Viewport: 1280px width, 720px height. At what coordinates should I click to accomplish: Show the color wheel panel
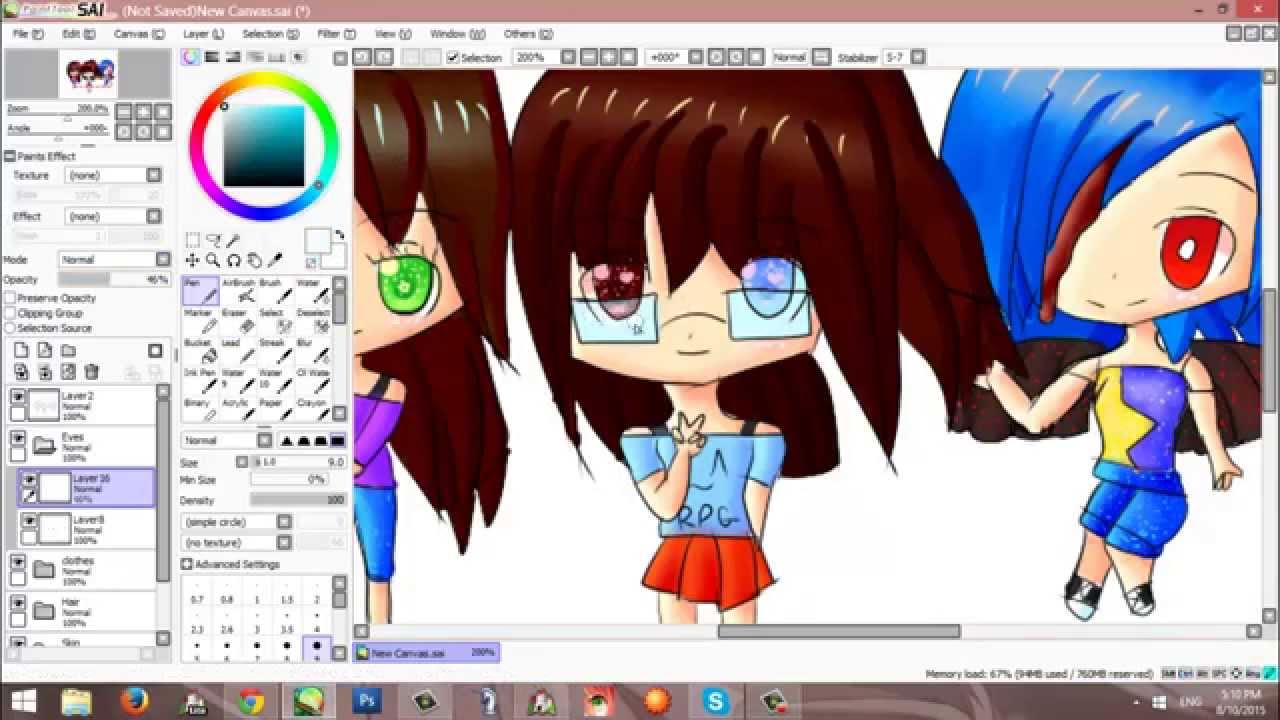click(190, 58)
